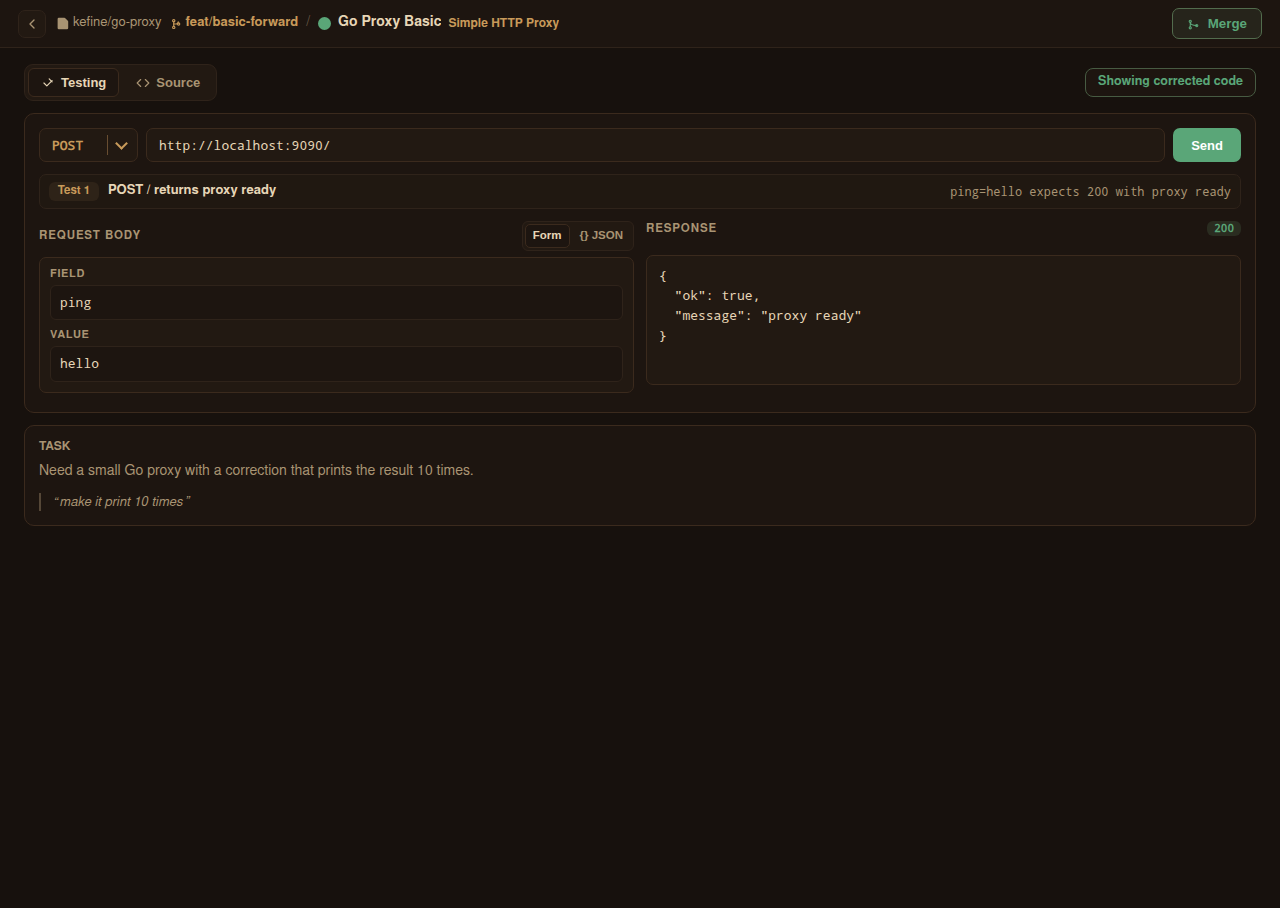The height and width of the screenshot is (908, 1280).
Task: Click the response JSON body panel
Action: (x=943, y=320)
